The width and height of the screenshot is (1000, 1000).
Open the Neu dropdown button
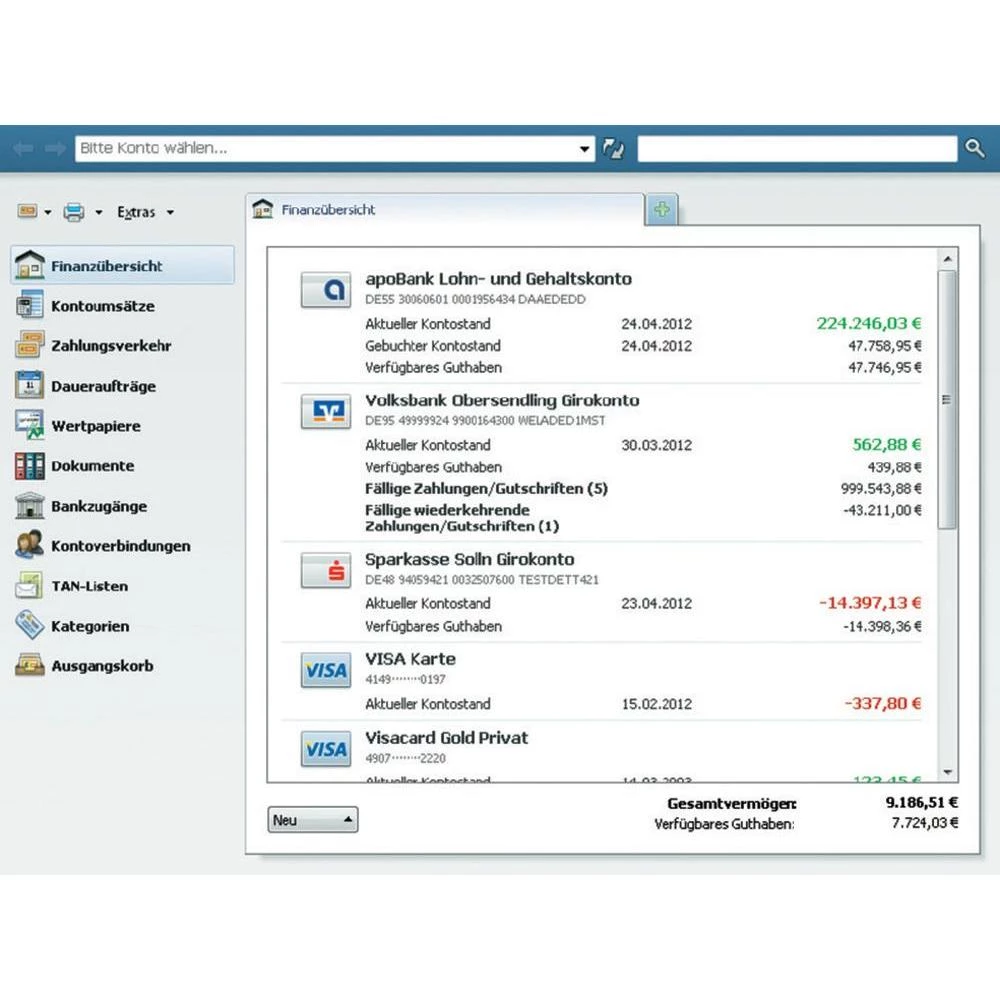[313, 820]
